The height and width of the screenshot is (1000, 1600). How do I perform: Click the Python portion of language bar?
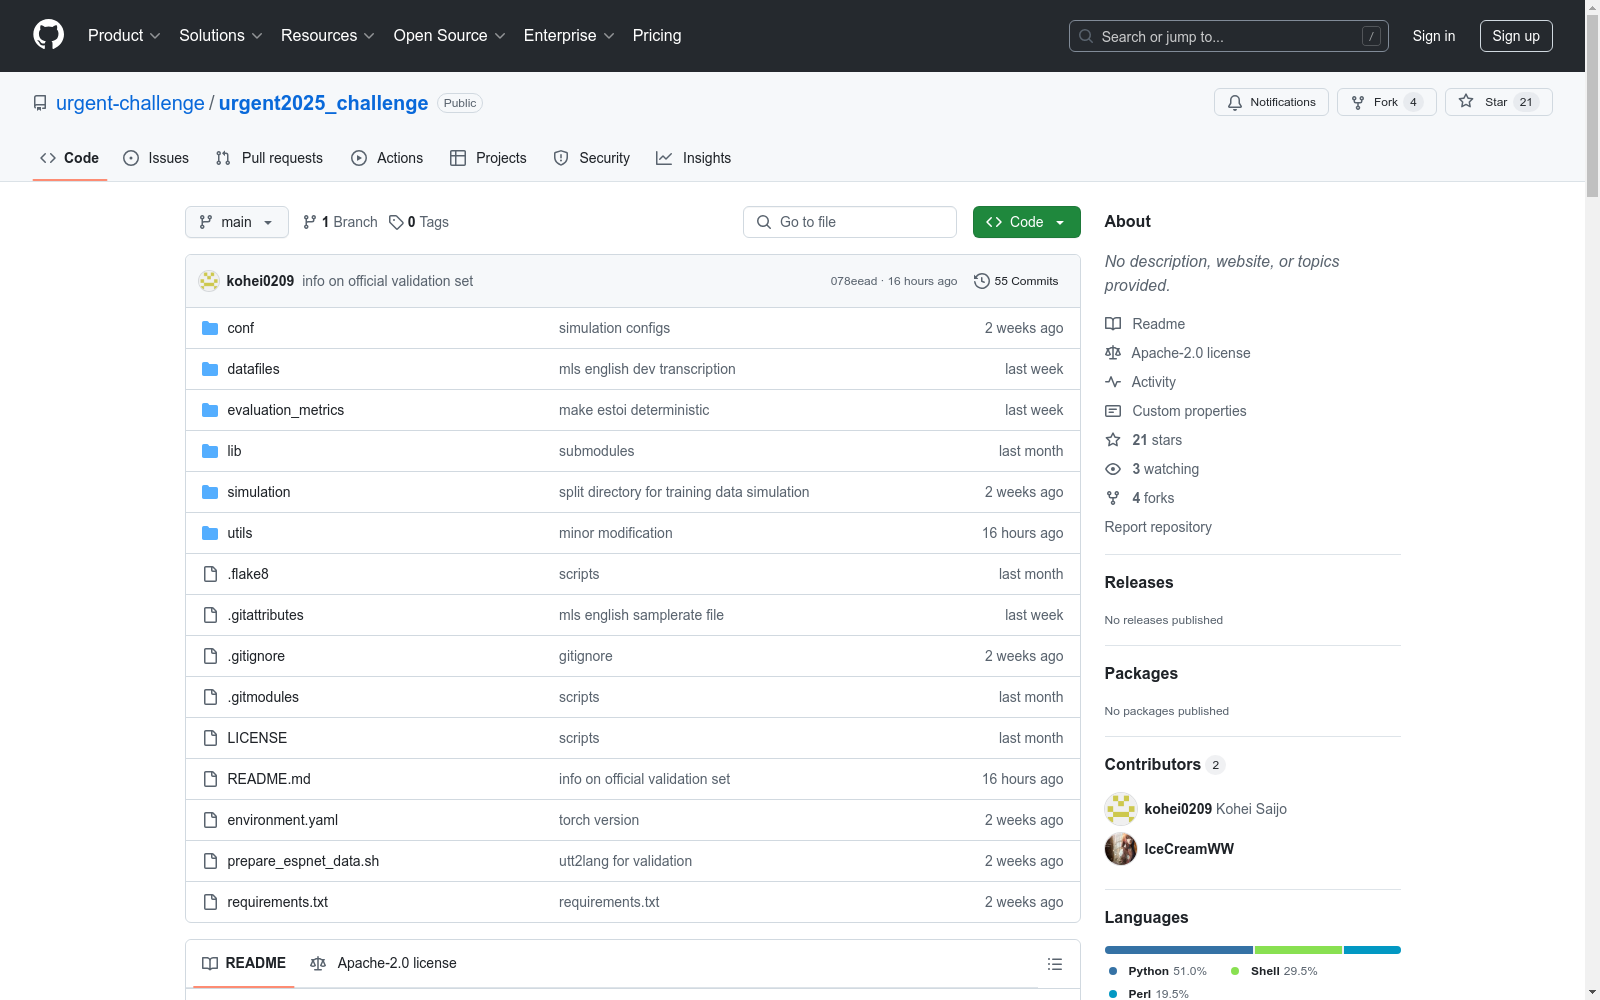pyautogui.click(x=1179, y=950)
